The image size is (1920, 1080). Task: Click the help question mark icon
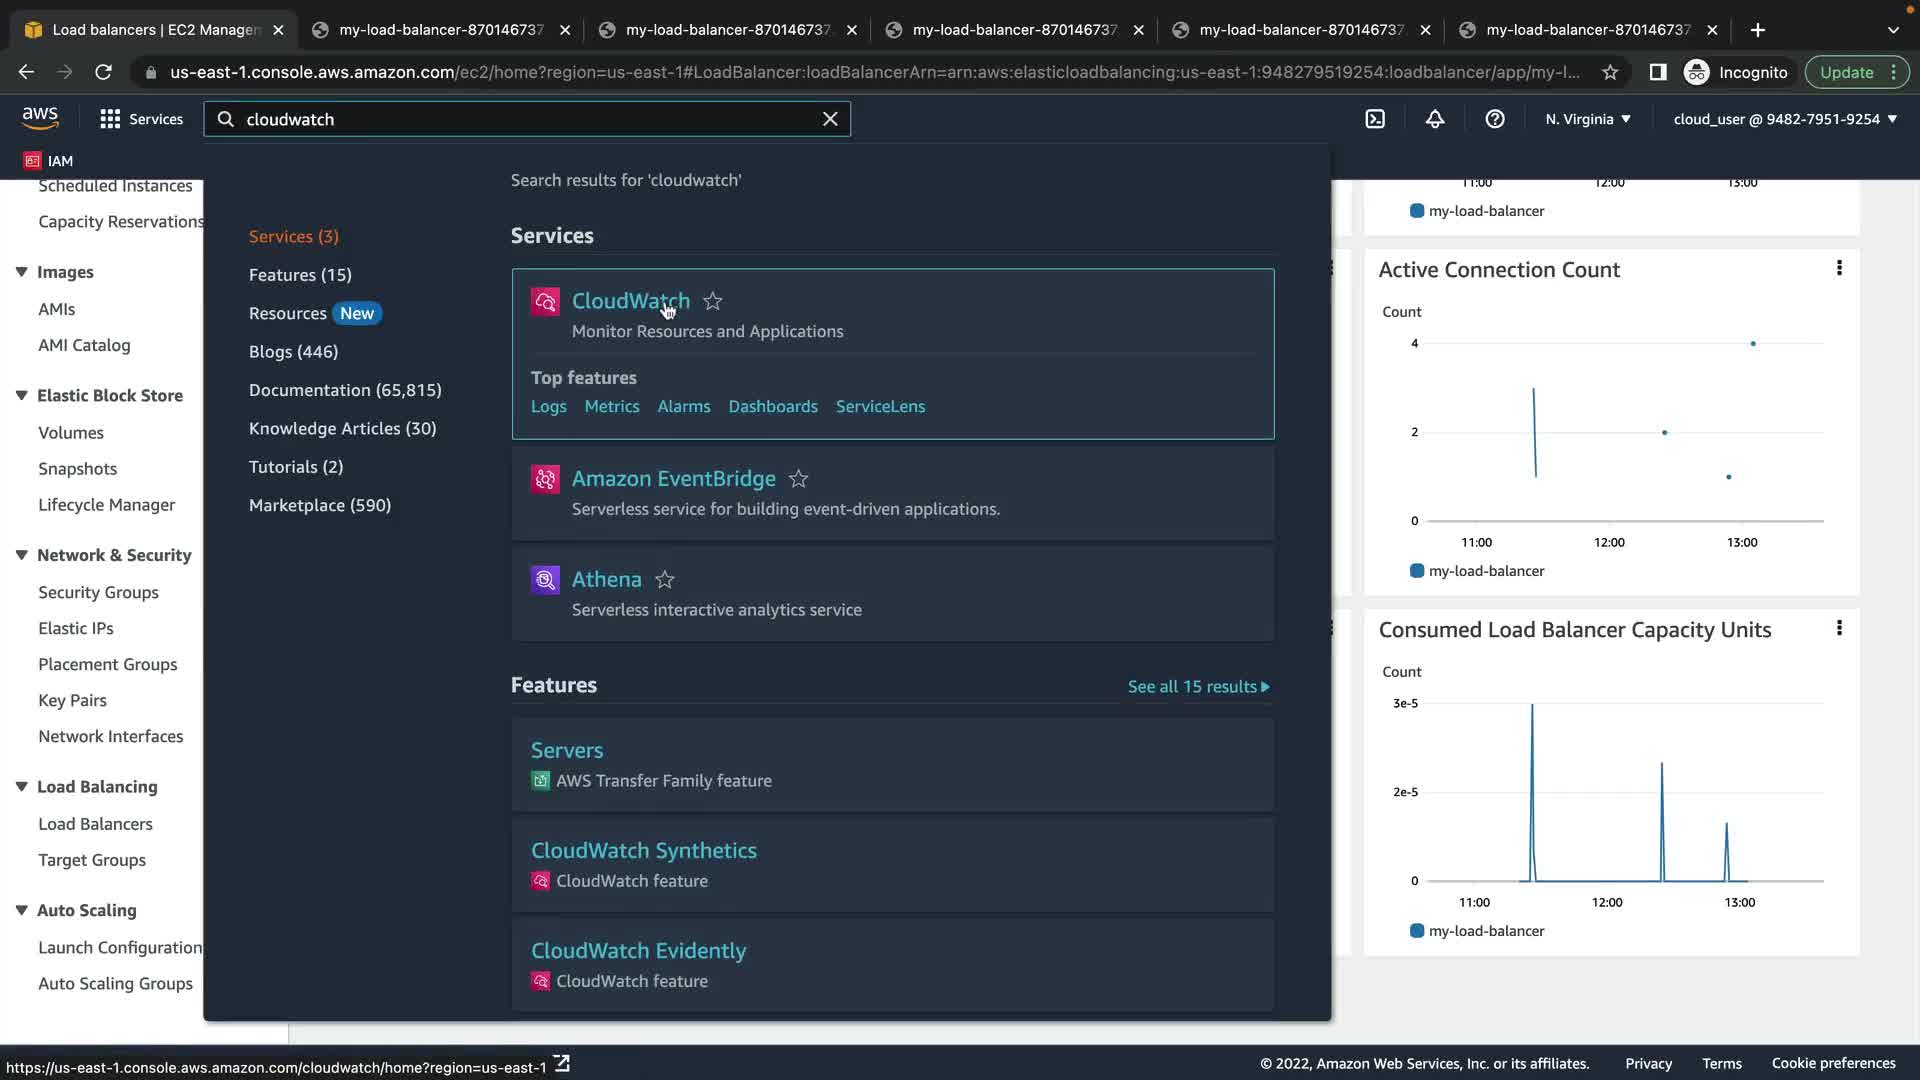1494,119
